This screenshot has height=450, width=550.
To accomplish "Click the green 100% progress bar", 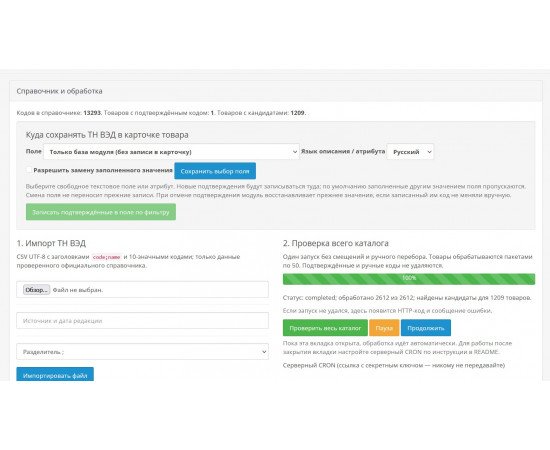I will 409,279.
